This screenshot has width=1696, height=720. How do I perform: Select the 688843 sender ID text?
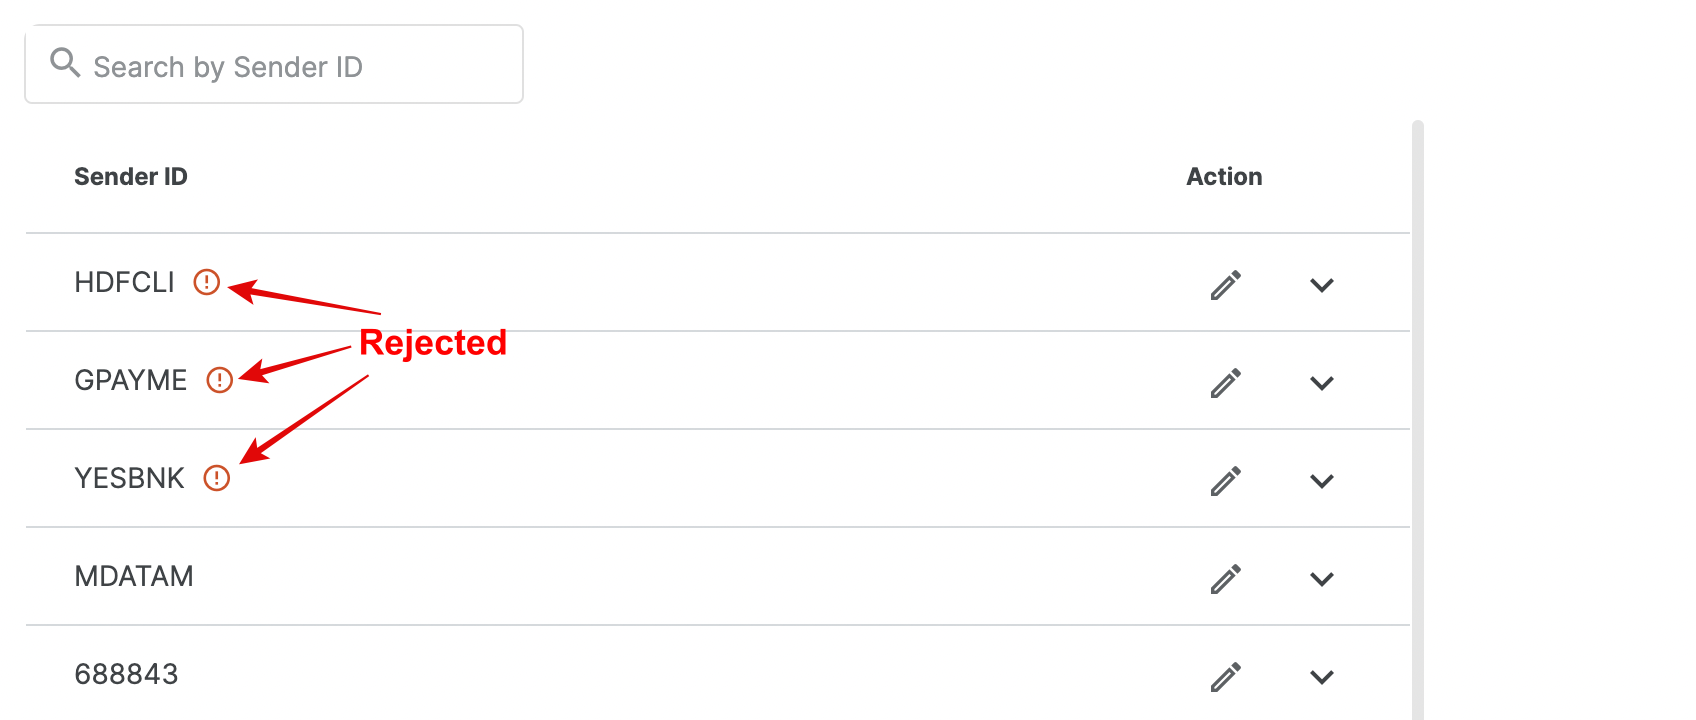click(x=126, y=674)
